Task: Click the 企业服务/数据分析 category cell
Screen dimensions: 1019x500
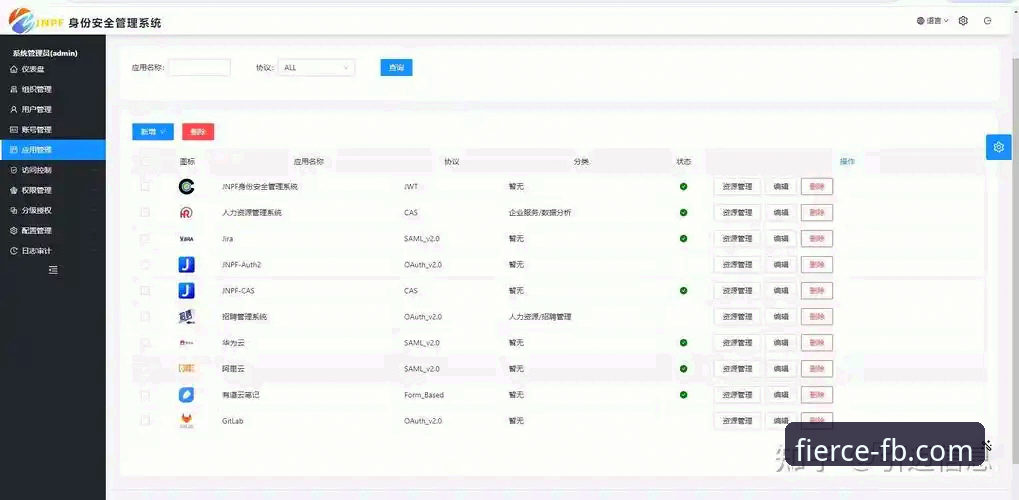Action: pyautogui.click(x=540, y=213)
